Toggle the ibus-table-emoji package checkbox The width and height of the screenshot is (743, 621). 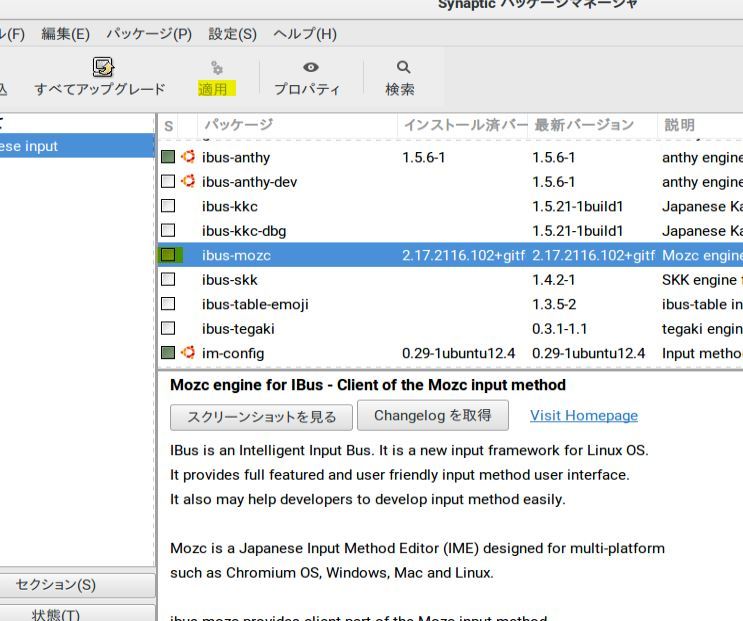[x=168, y=304]
